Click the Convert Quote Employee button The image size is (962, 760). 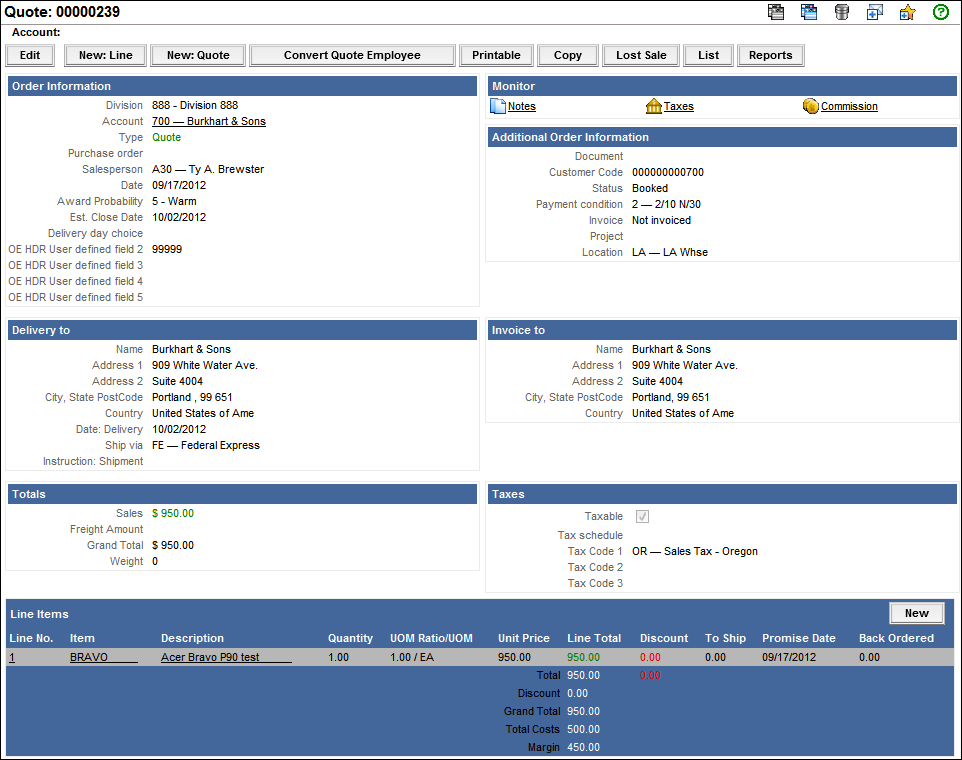[x=352, y=55]
